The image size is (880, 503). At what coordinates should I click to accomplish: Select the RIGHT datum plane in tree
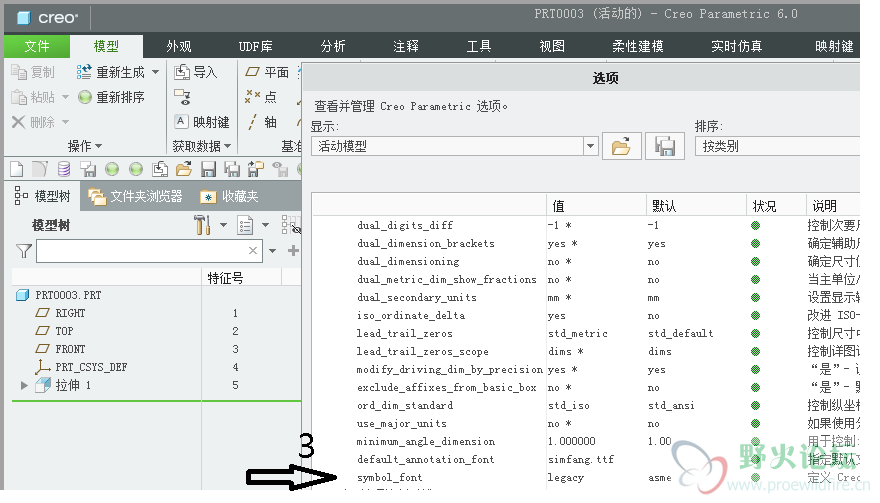point(70,313)
